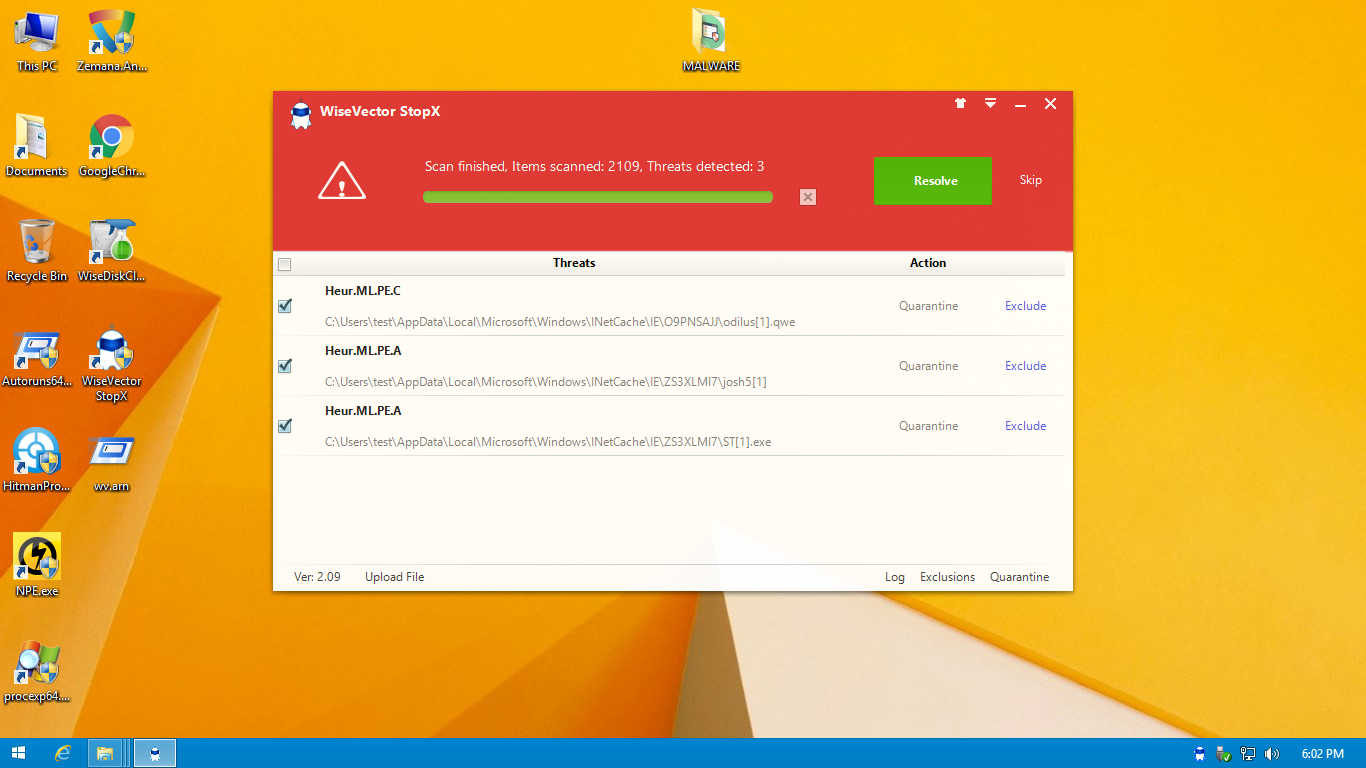Select the Heur.ML.PE.C threat name
Screen dimensions: 1366x768
[363, 291]
